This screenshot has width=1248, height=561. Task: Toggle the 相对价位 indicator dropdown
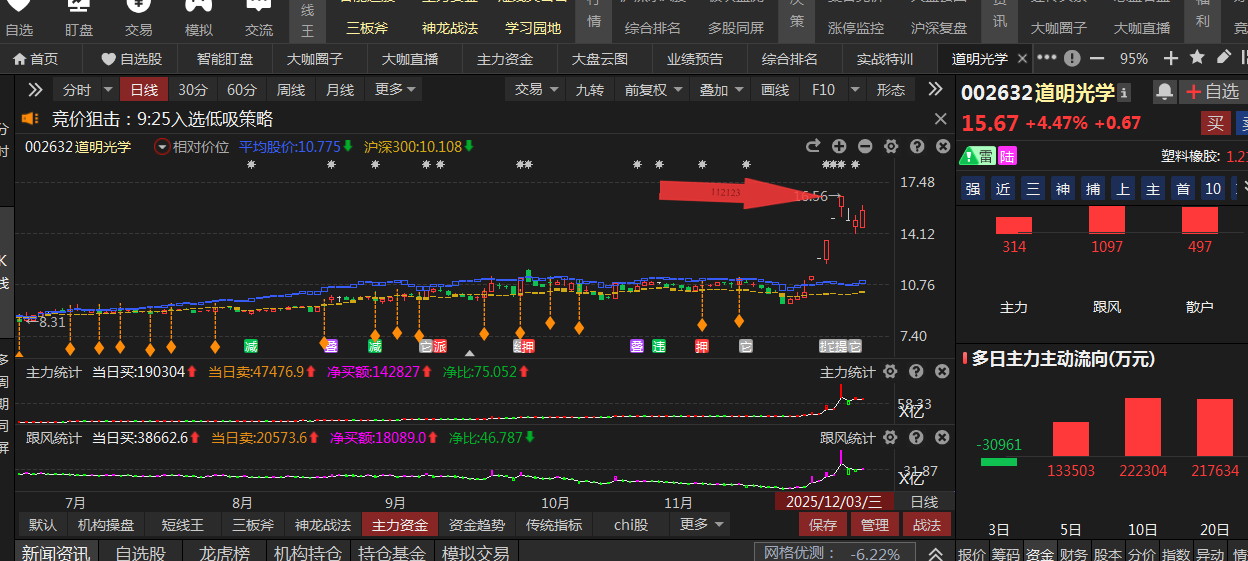pos(163,147)
